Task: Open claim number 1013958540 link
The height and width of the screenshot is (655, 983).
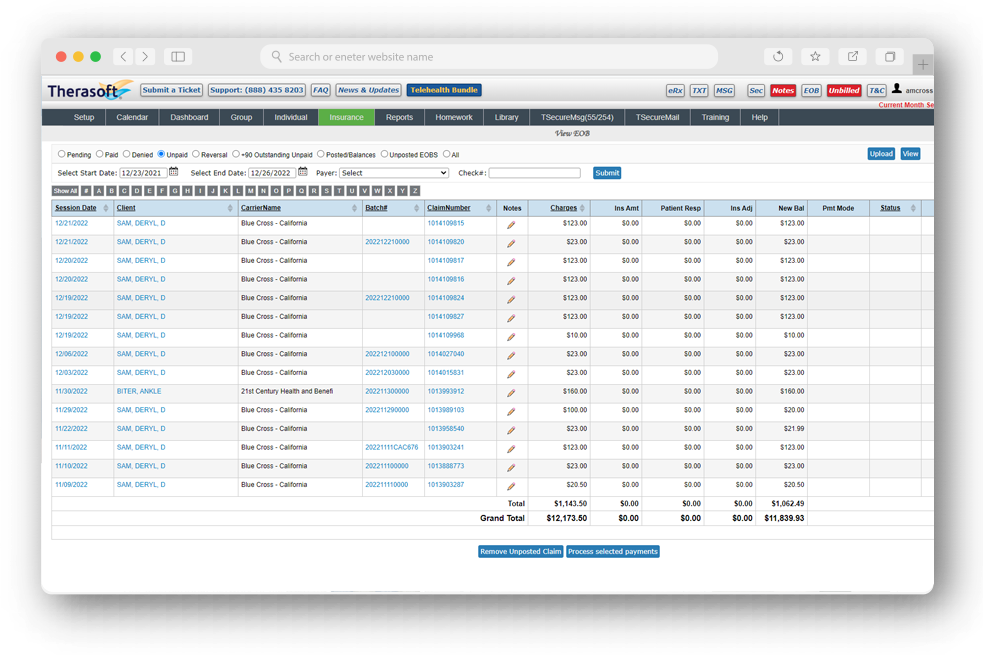Action: click(446, 429)
